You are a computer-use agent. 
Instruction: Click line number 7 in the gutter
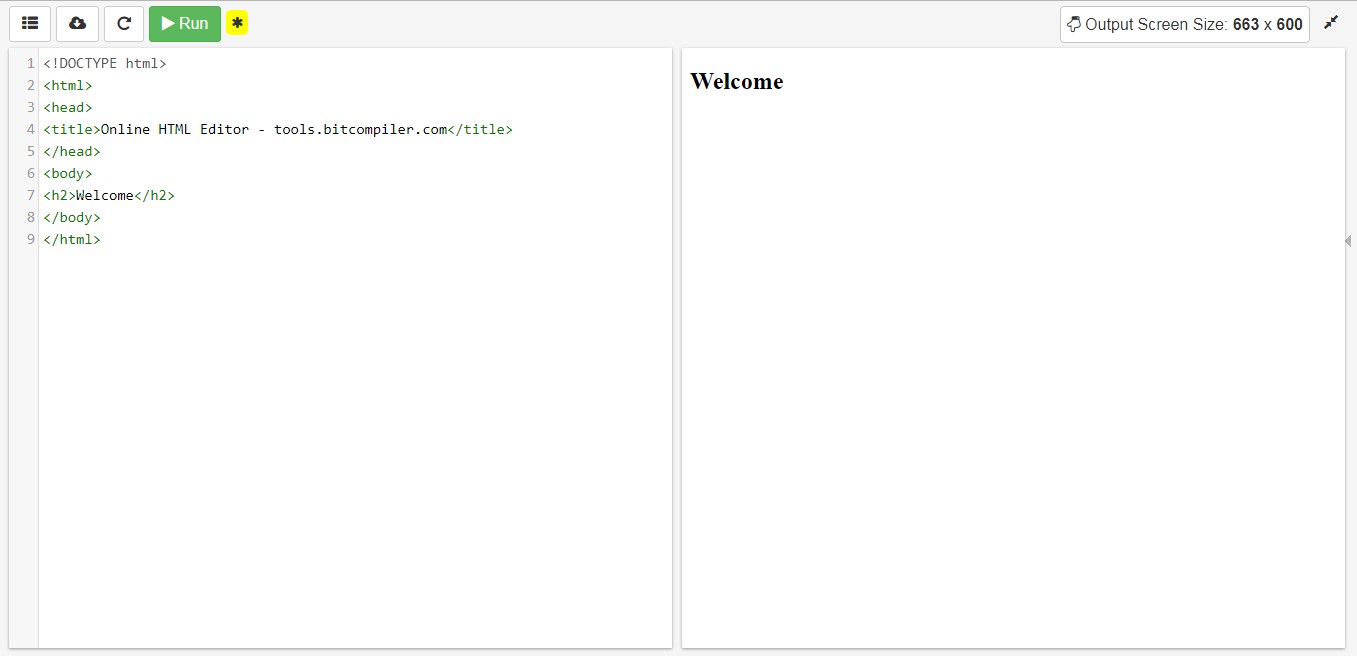[30, 195]
